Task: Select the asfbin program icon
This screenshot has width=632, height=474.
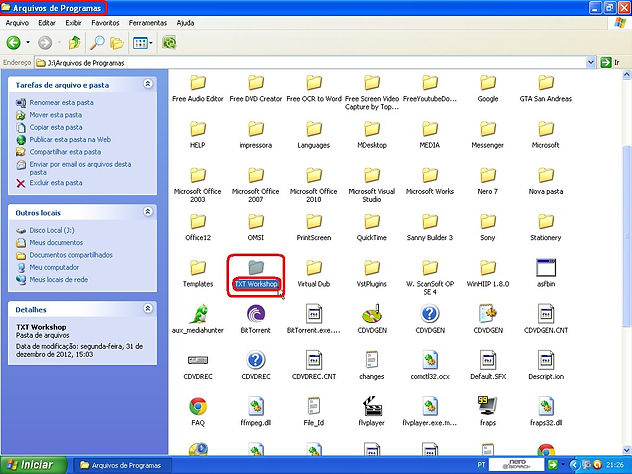Action: (546, 273)
